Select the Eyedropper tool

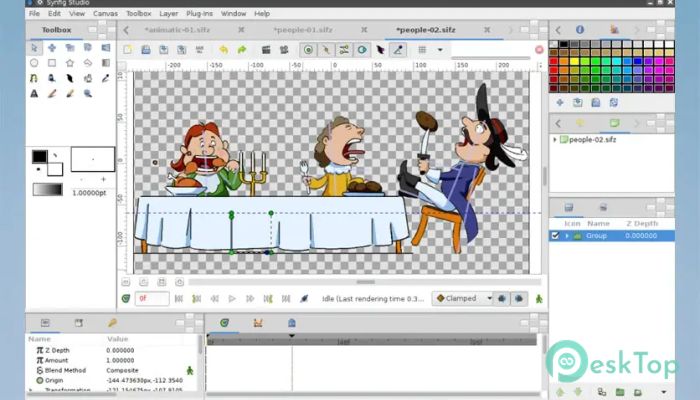[106, 78]
